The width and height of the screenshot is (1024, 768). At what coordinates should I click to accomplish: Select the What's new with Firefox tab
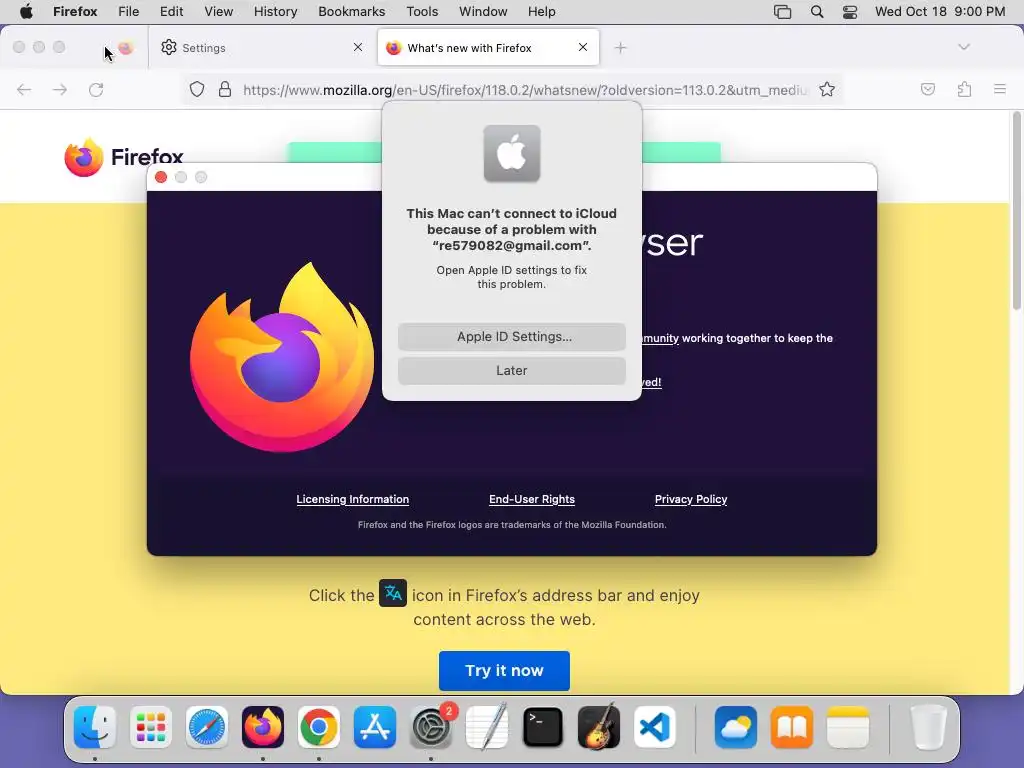coord(488,48)
